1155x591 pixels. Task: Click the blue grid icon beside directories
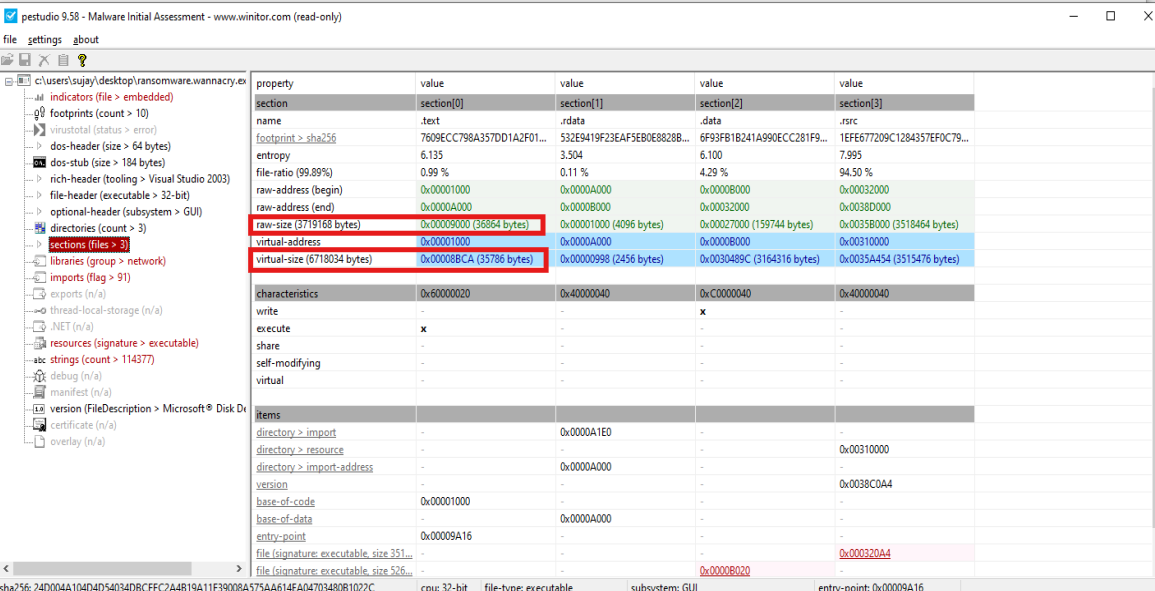40,228
